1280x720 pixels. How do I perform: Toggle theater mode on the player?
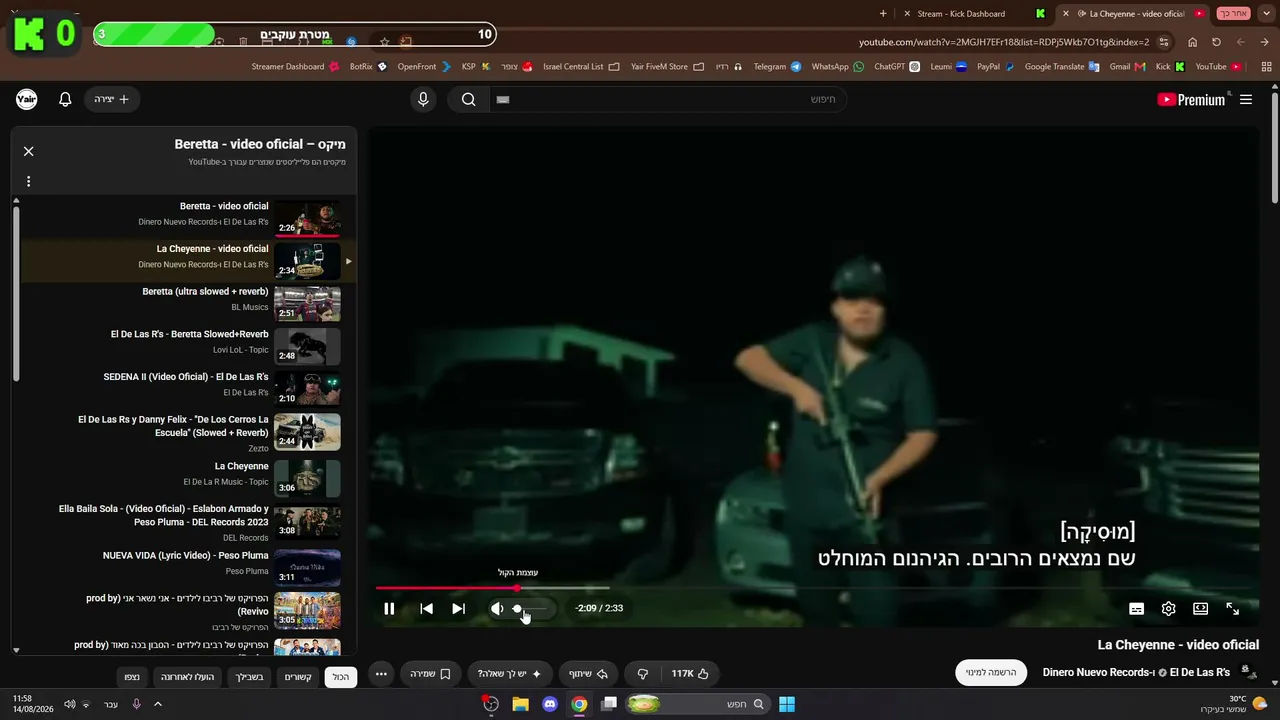click(x=1200, y=608)
